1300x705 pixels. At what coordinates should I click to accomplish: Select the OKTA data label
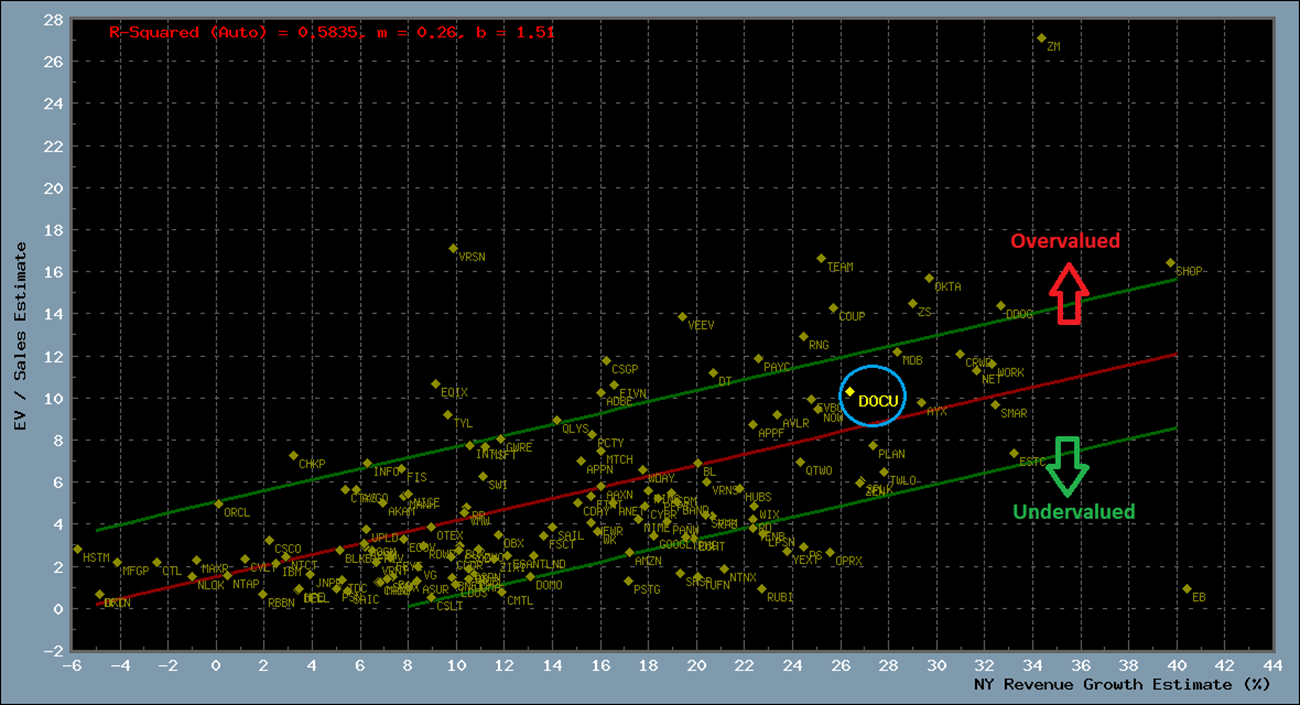[948, 286]
